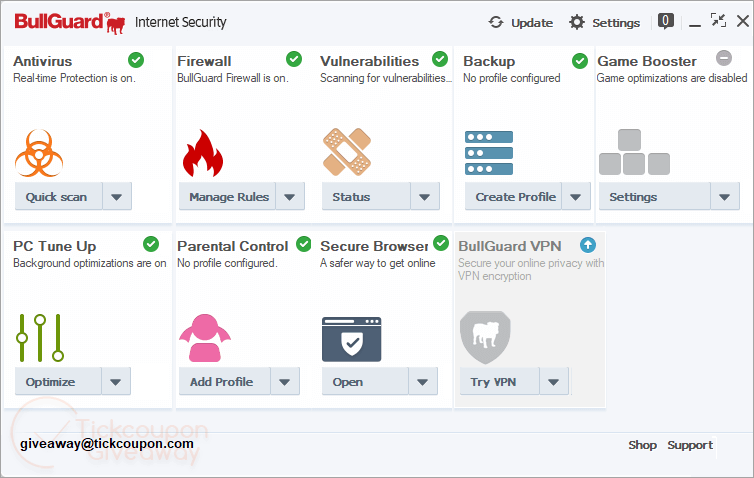This screenshot has height=478, width=754.
Task: Click the Backup heading
Action: [489, 61]
